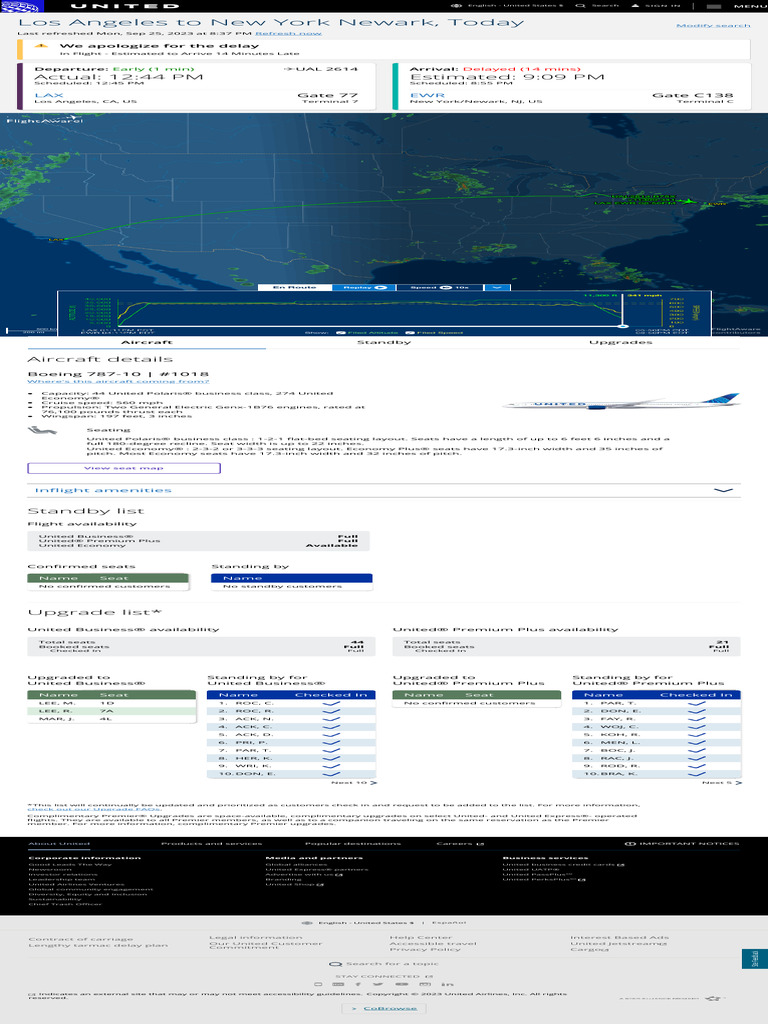Show Next 10 standby Business passengers
Viewport: 768px width, 1024px height.
pyautogui.click(x=354, y=782)
